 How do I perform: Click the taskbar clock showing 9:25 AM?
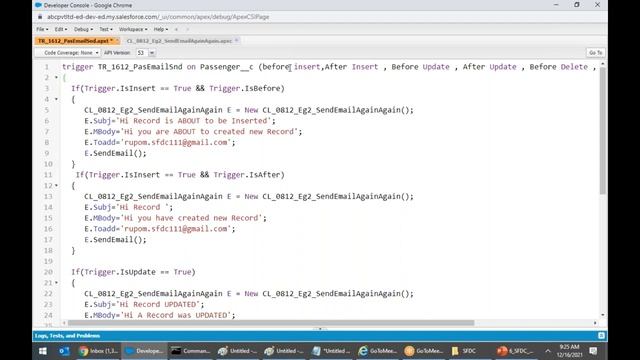(570, 351)
